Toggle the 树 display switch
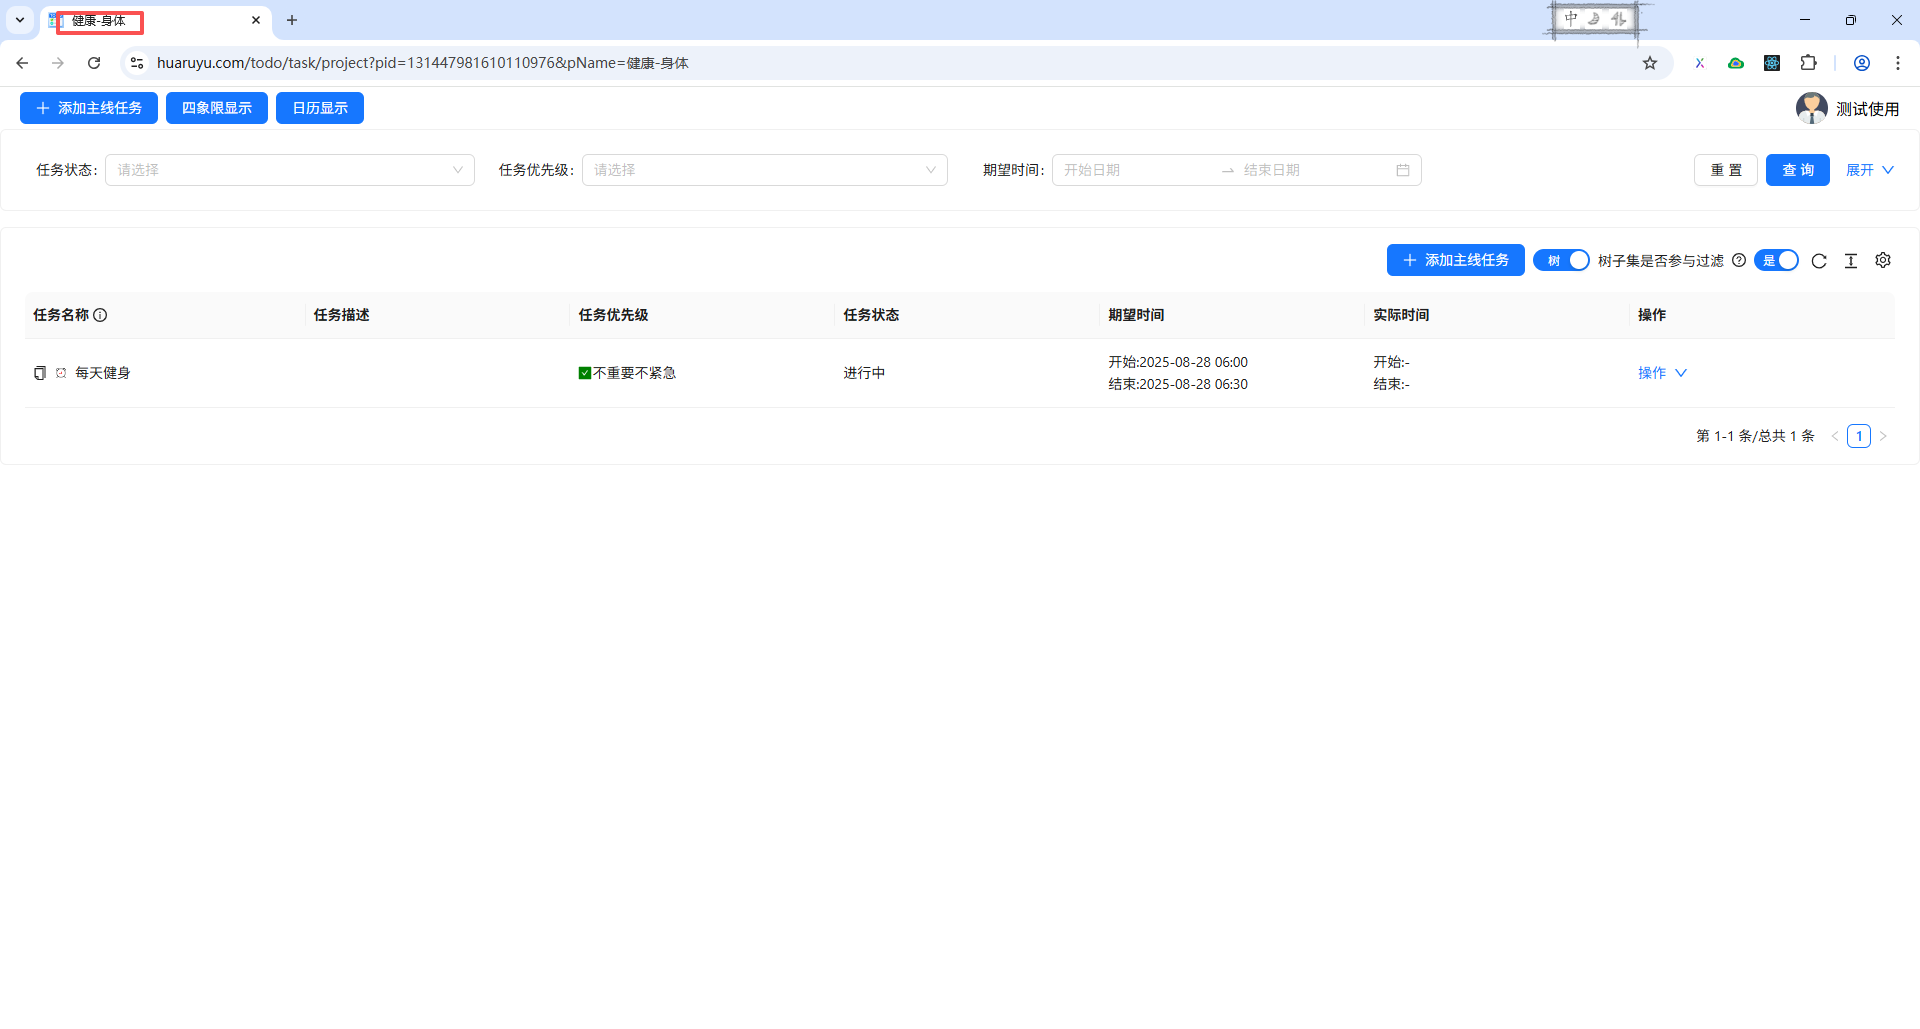 1561,260
